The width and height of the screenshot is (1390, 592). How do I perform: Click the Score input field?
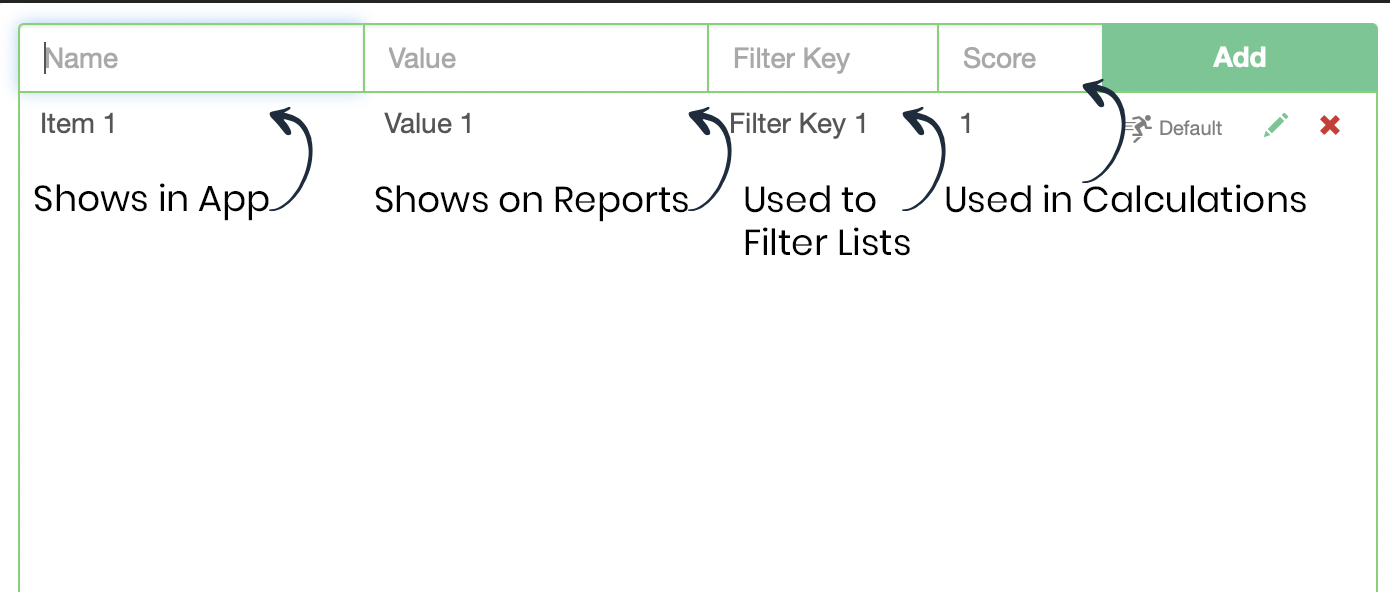coord(1020,58)
